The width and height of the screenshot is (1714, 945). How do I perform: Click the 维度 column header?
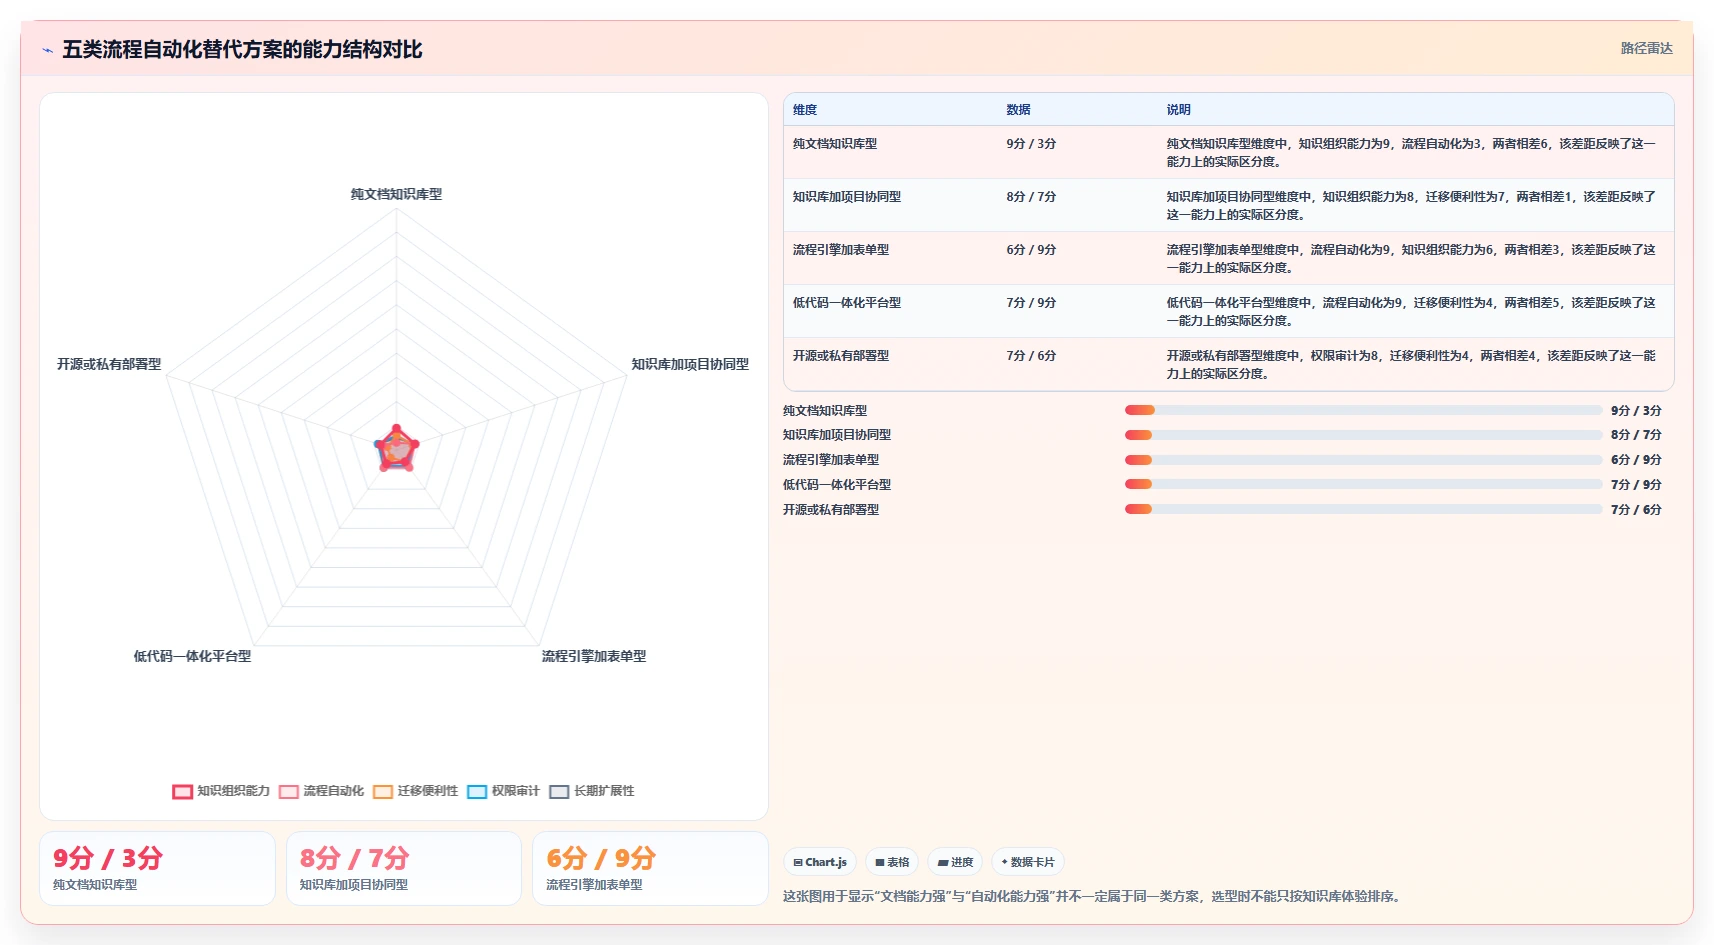tap(805, 110)
